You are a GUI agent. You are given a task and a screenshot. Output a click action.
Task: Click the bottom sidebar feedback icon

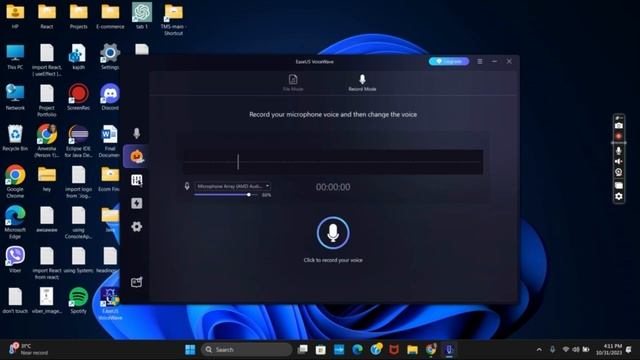tap(136, 282)
